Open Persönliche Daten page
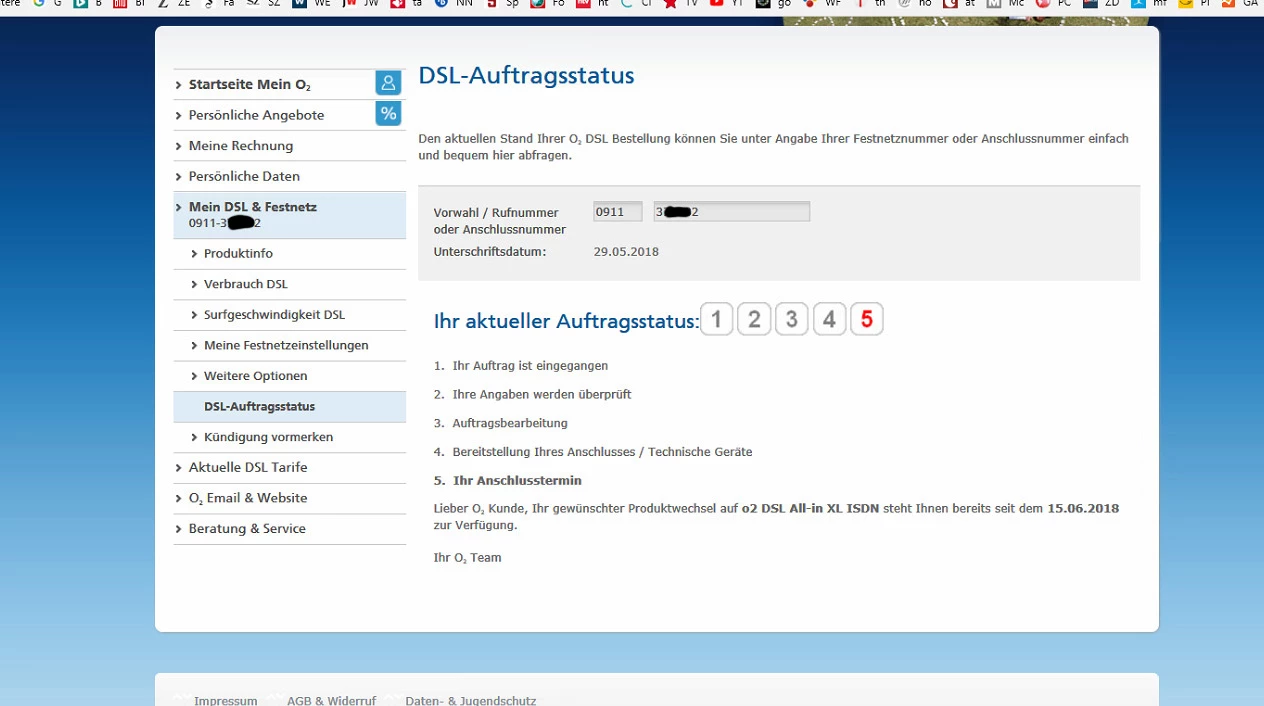Image resolution: width=1264 pixels, height=706 pixels. pos(244,176)
